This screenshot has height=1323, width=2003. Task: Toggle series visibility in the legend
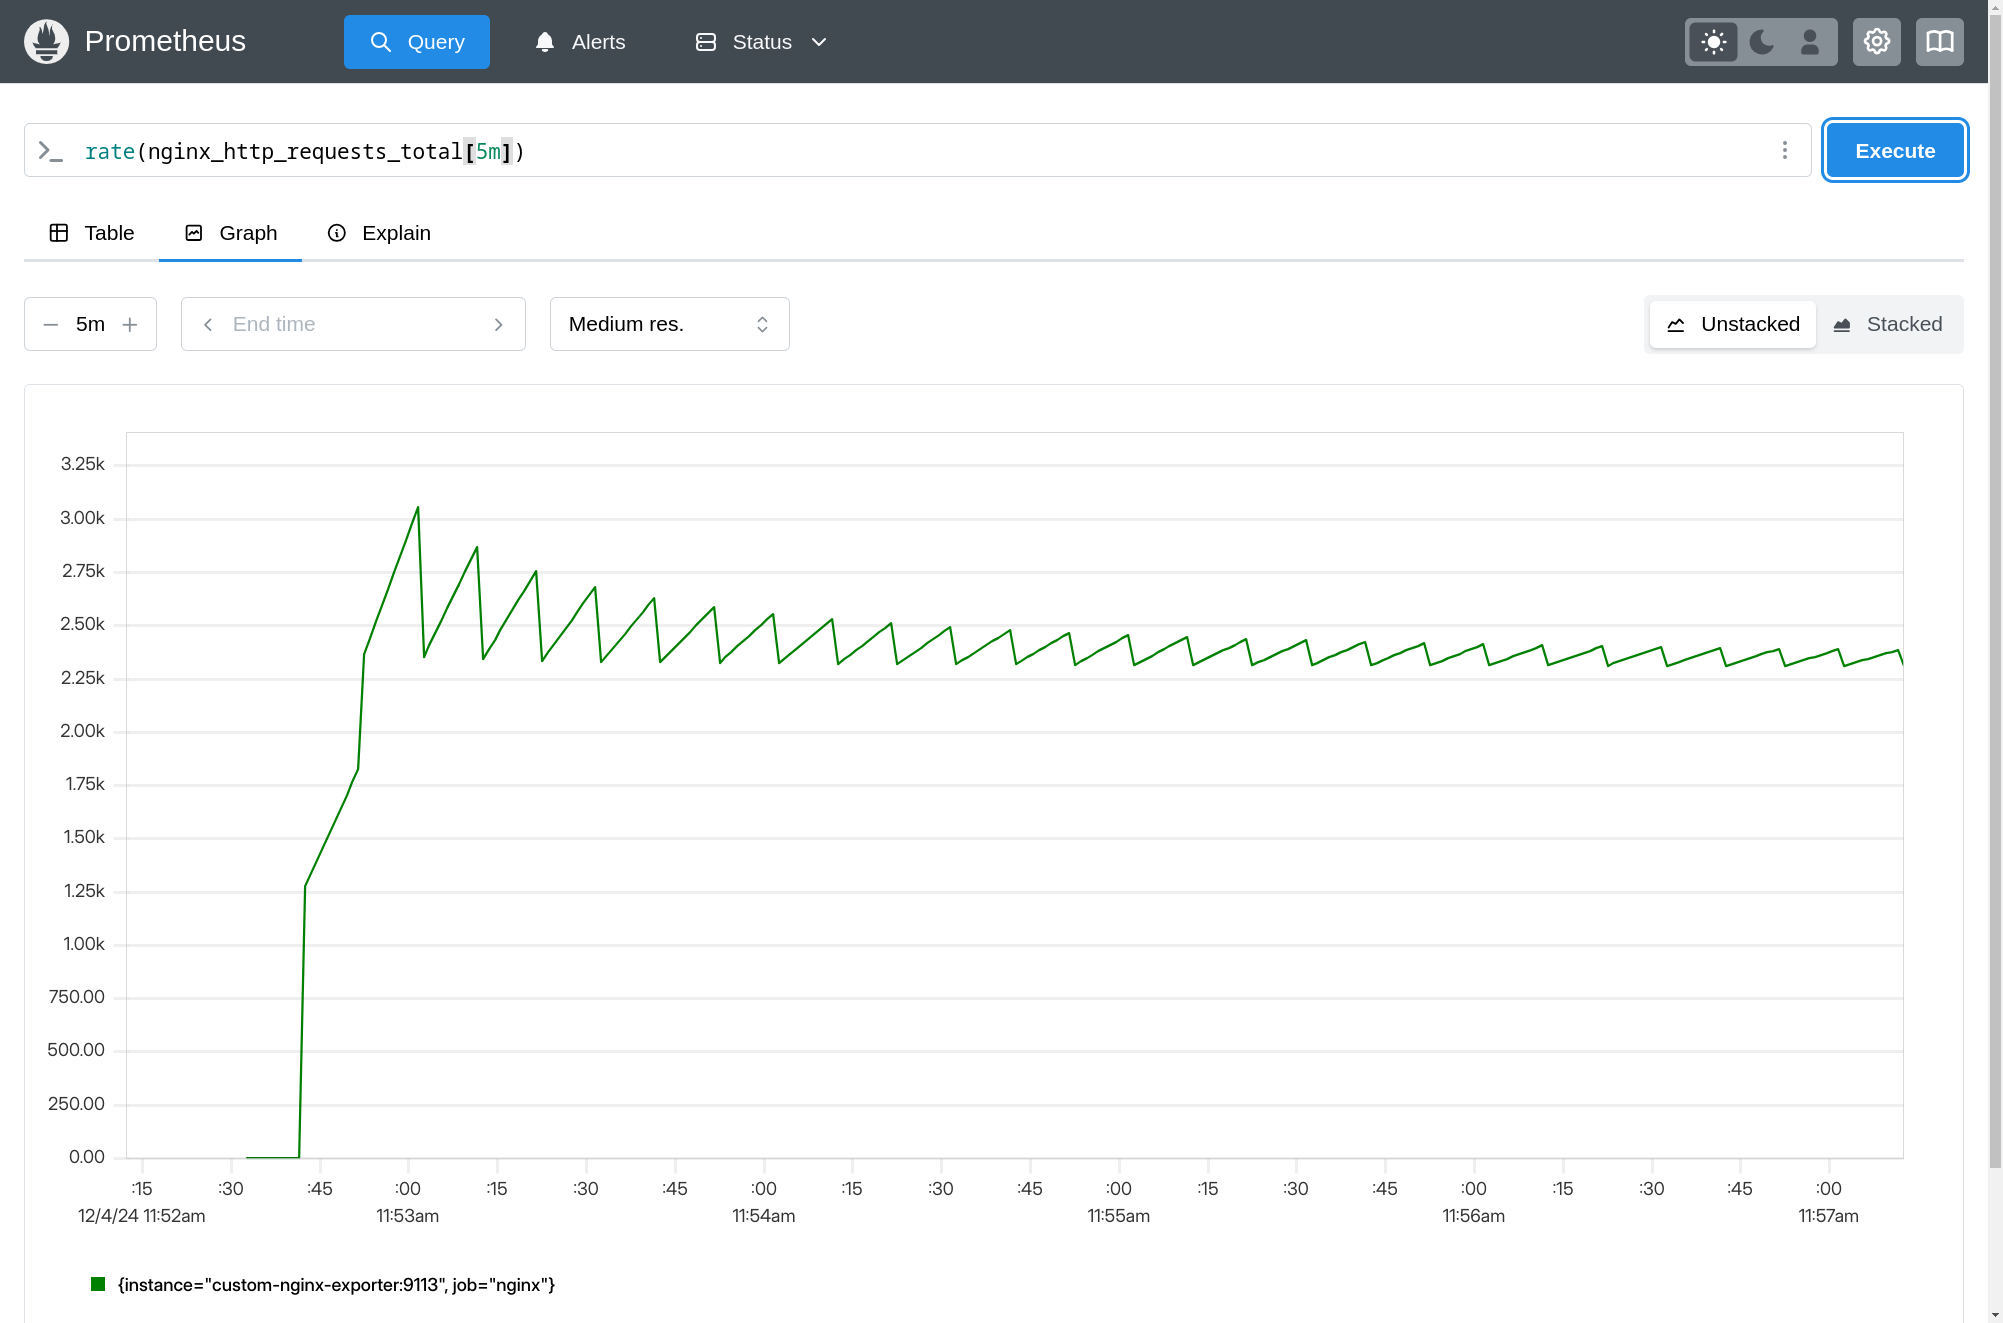click(x=322, y=1285)
